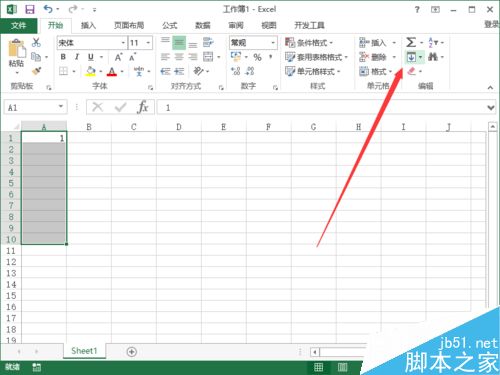
Task: Open the font color dropdown arrow
Action: tap(122, 71)
